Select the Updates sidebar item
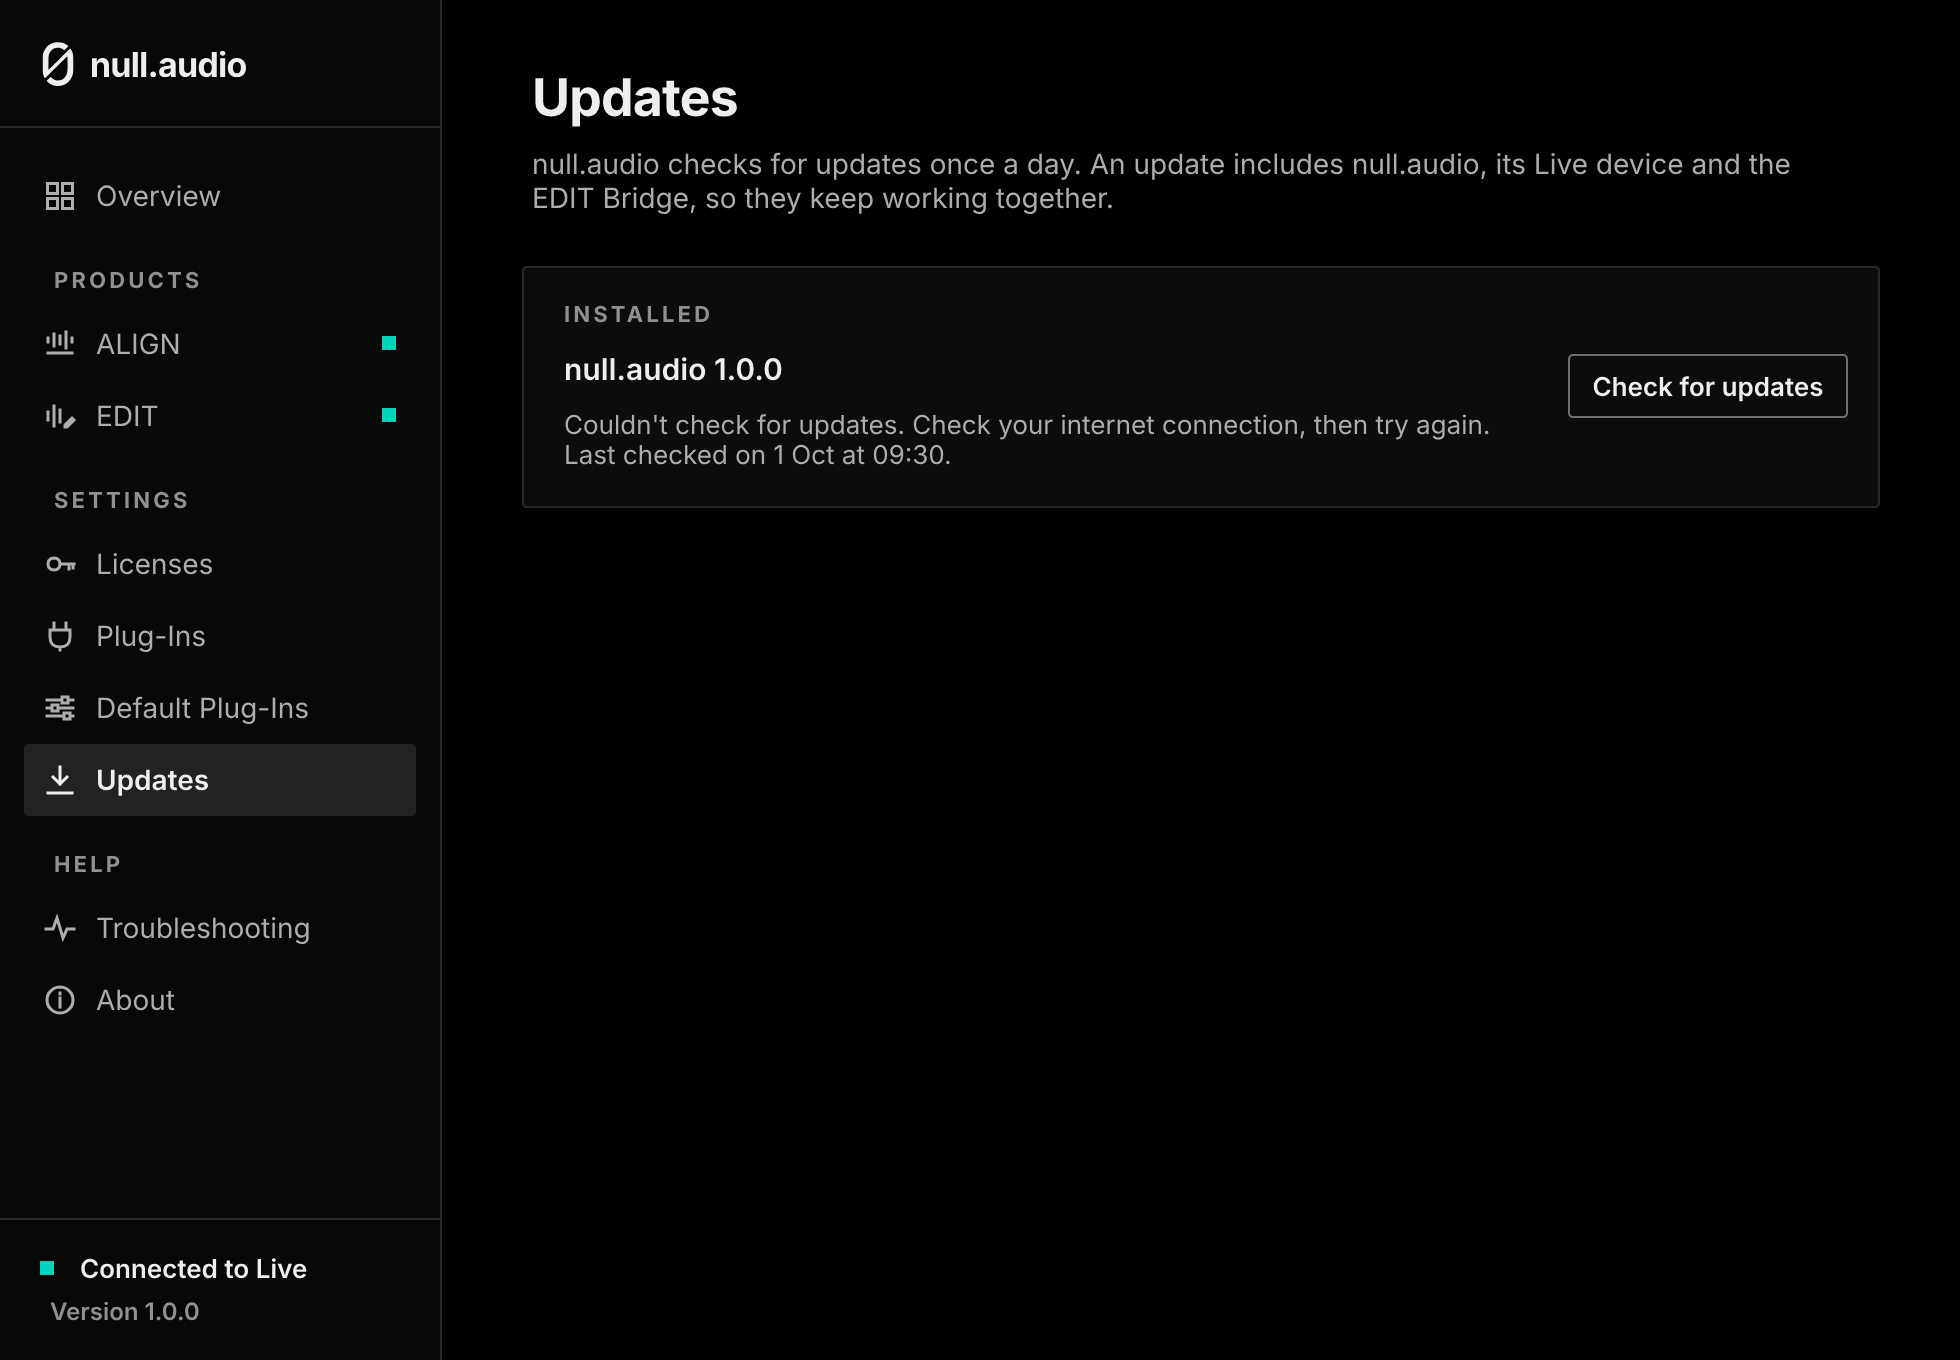Viewport: 1960px width, 1360px height. [220, 780]
